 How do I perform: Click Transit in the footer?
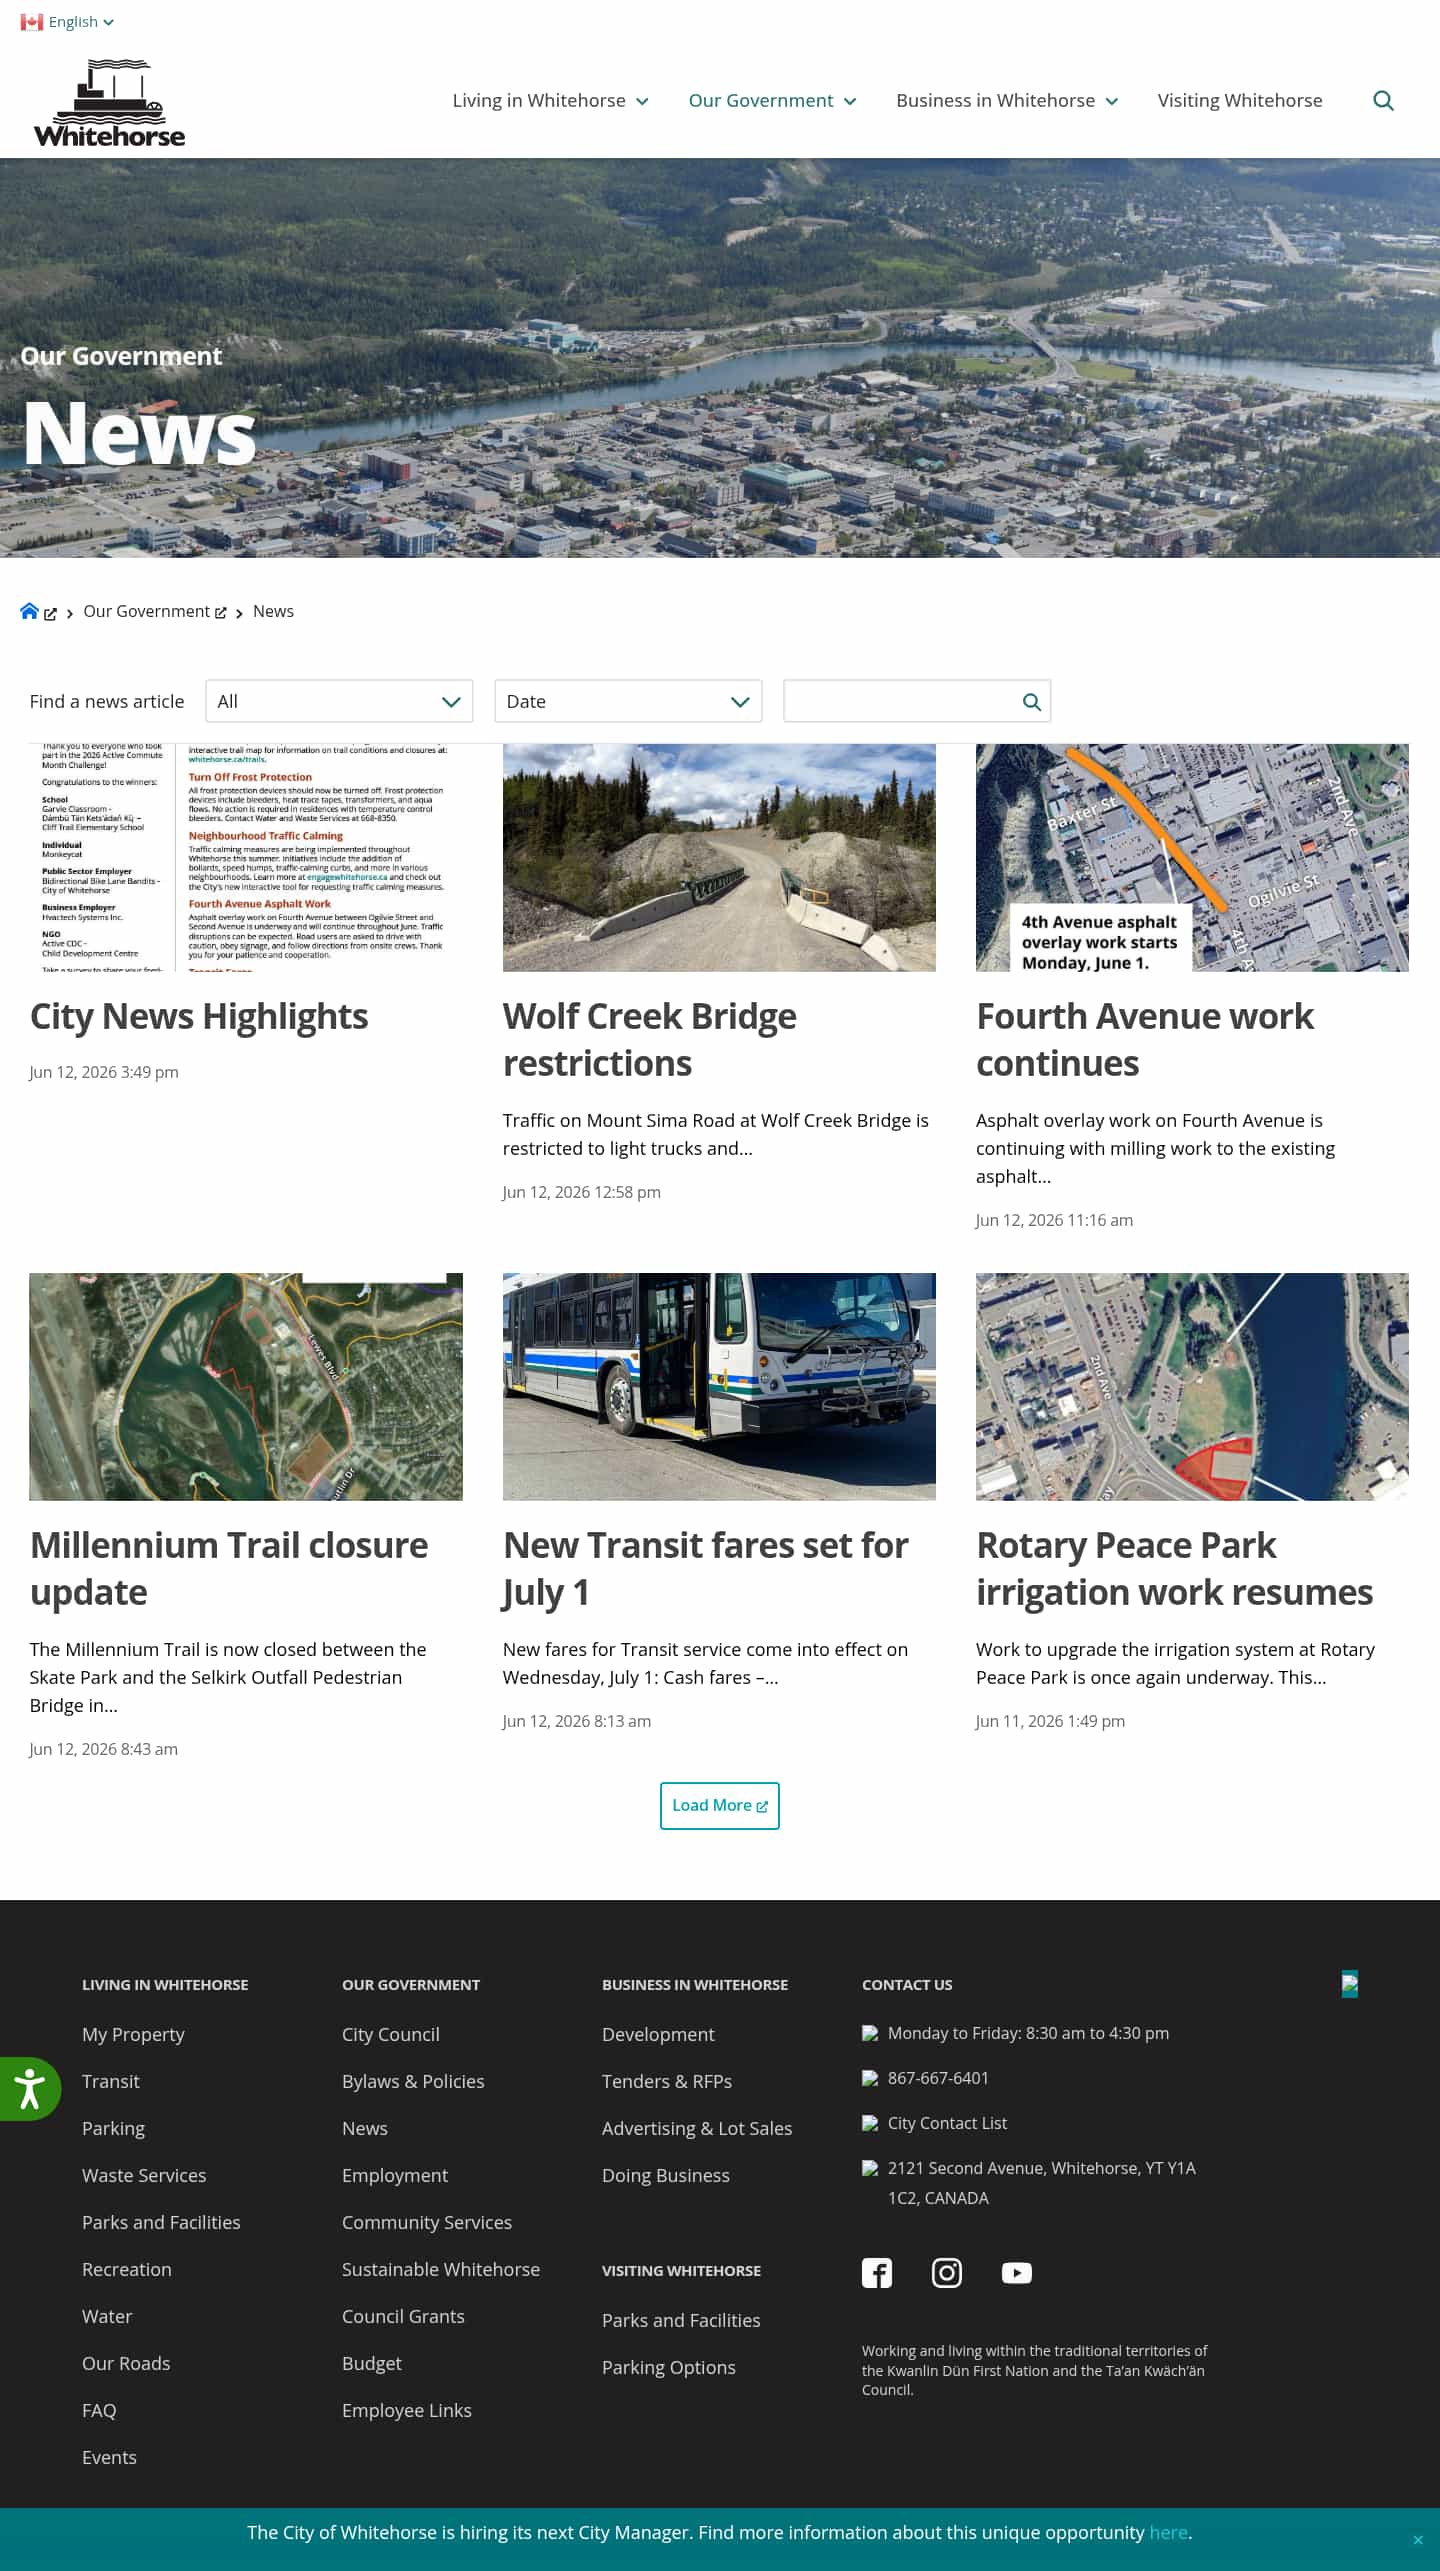coord(111,2081)
